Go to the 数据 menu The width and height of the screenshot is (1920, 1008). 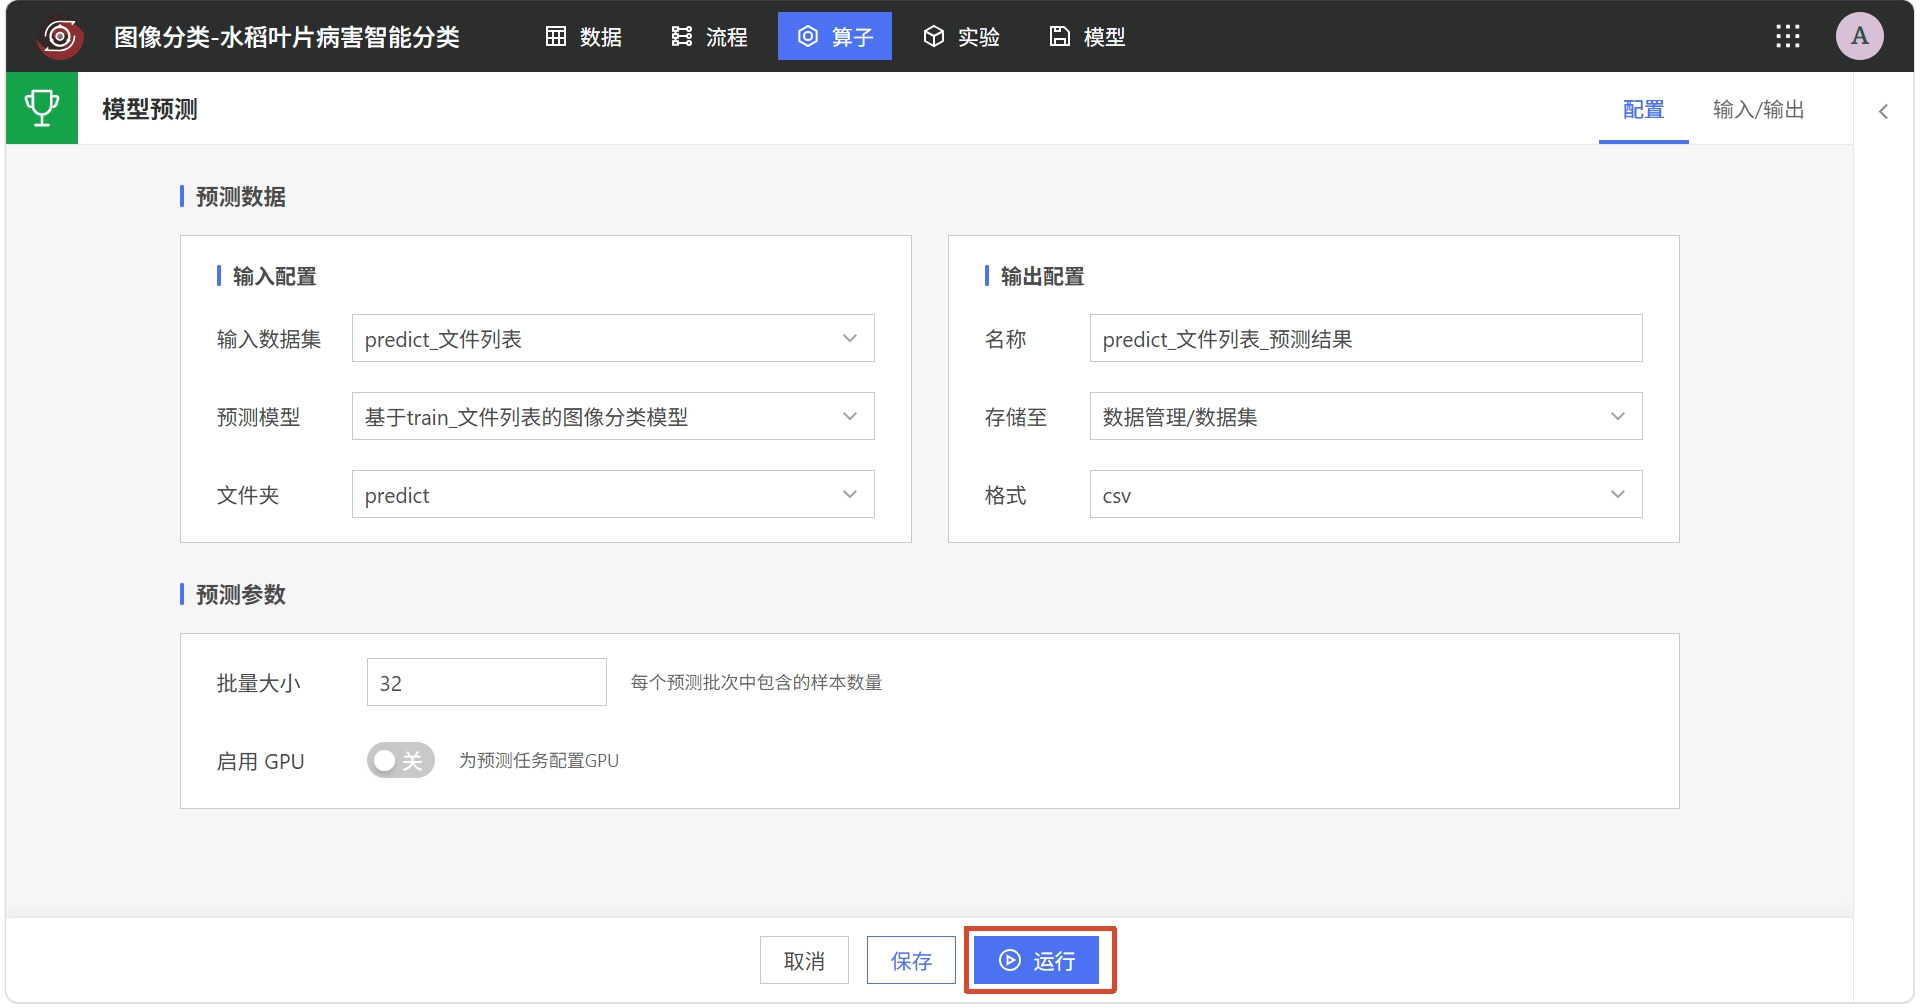point(584,37)
